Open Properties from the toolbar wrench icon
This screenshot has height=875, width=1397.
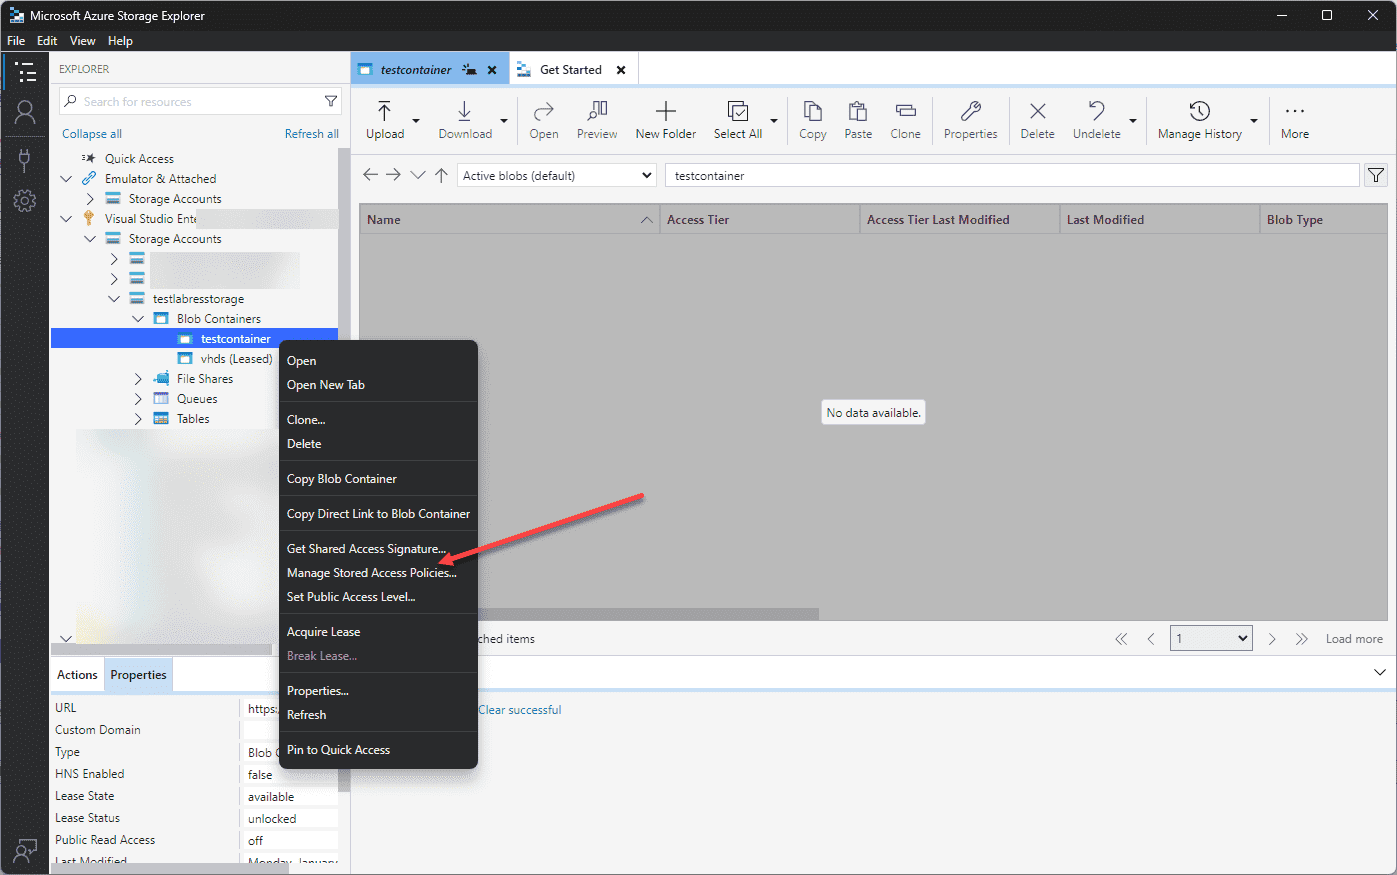tap(970, 120)
